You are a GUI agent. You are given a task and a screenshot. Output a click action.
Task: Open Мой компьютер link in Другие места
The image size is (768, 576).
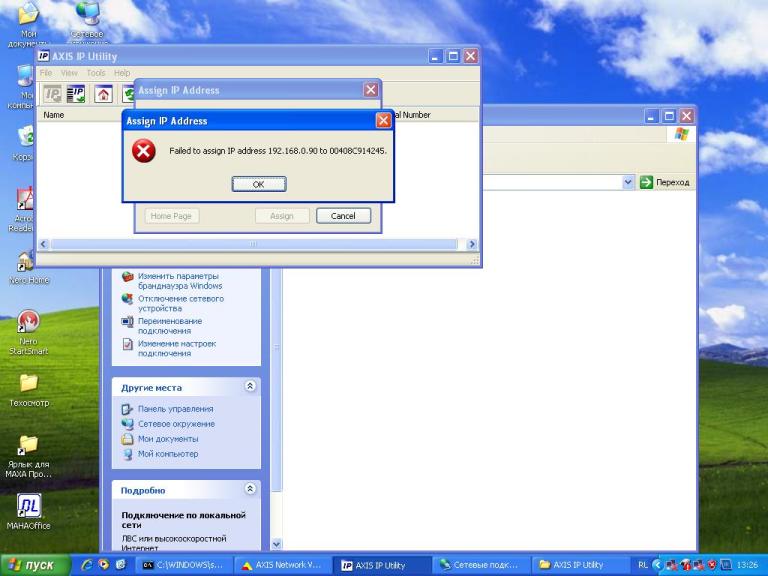(168, 454)
